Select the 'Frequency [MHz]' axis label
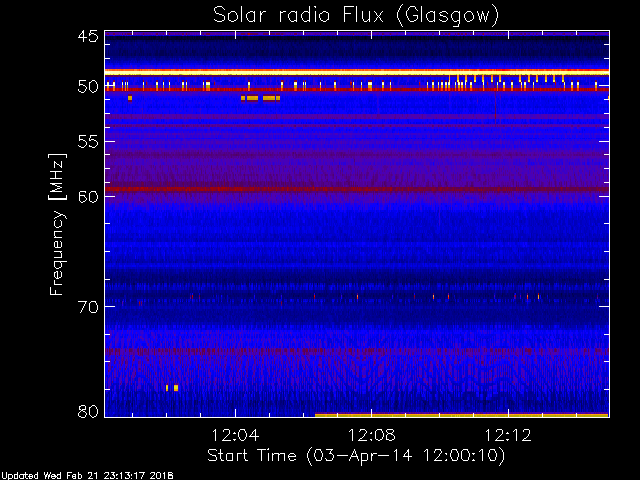The height and width of the screenshot is (480, 640). (x=57, y=224)
